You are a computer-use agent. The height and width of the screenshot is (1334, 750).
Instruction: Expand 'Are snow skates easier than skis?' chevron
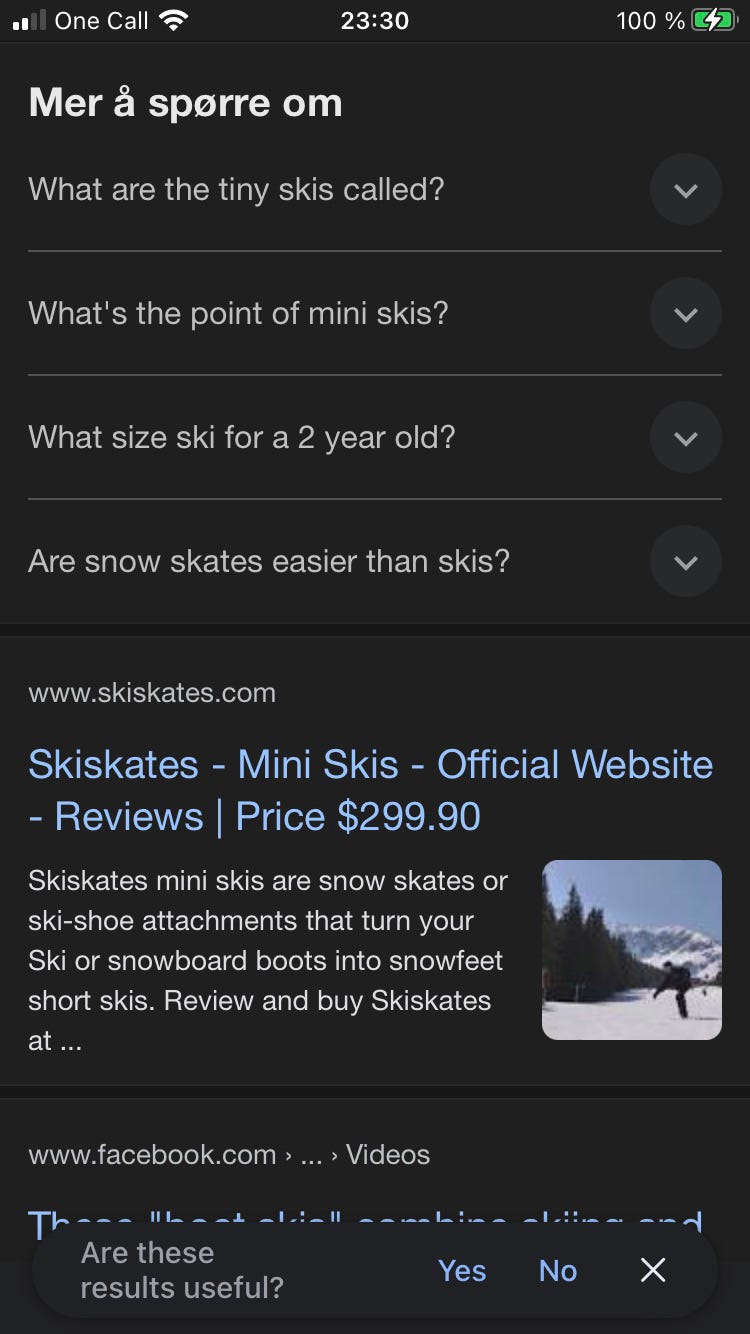pyautogui.click(x=685, y=562)
